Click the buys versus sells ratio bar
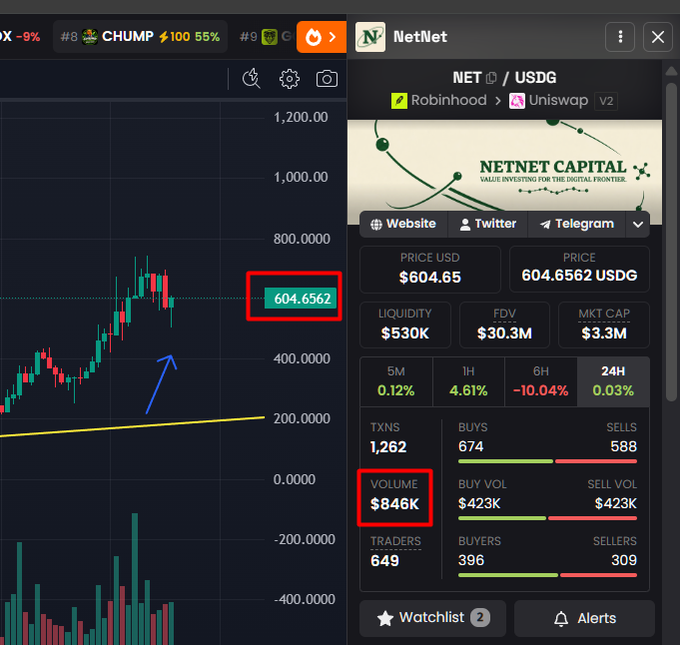The width and height of the screenshot is (680, 645). click(547, 461)
